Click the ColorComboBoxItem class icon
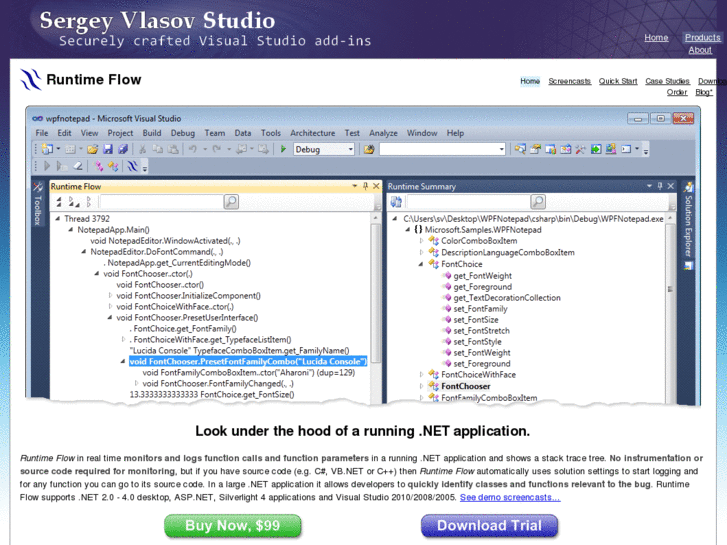The width and height of the screenshot is (727, 545). tap(433, 241)
